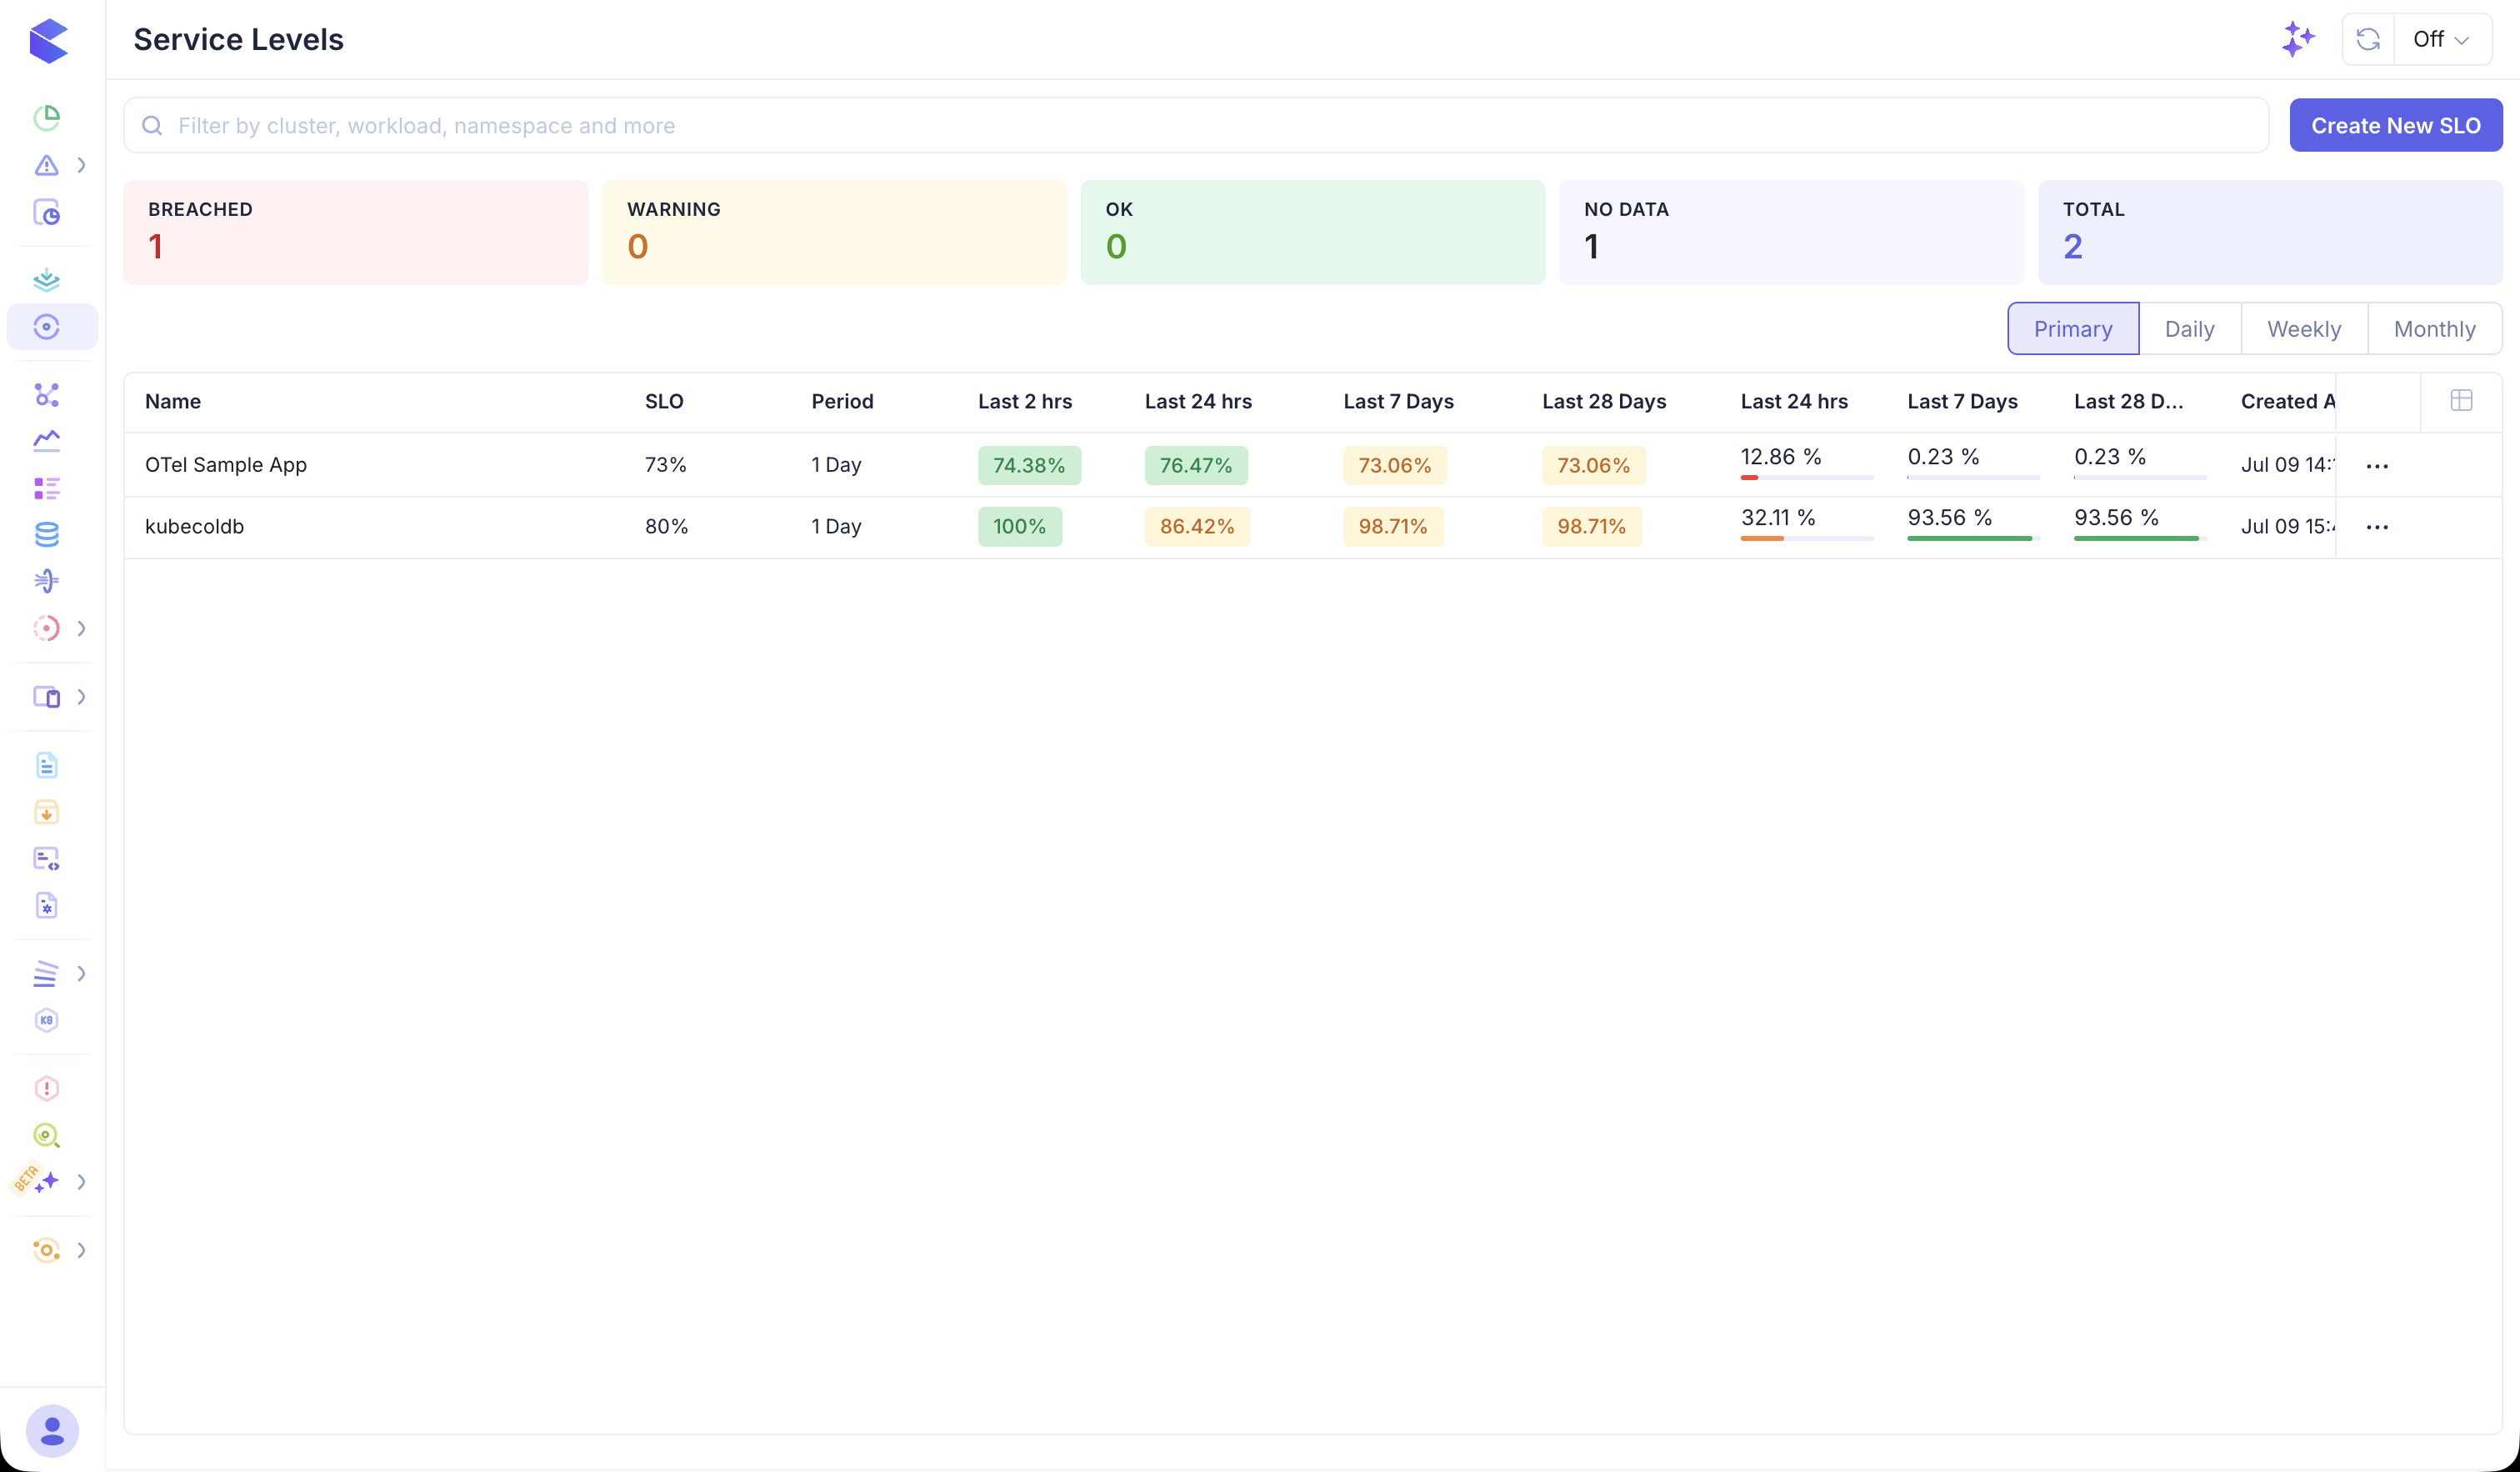
Task: Expand the devices clipboard submenu chevron
Action: click(82, 697)
